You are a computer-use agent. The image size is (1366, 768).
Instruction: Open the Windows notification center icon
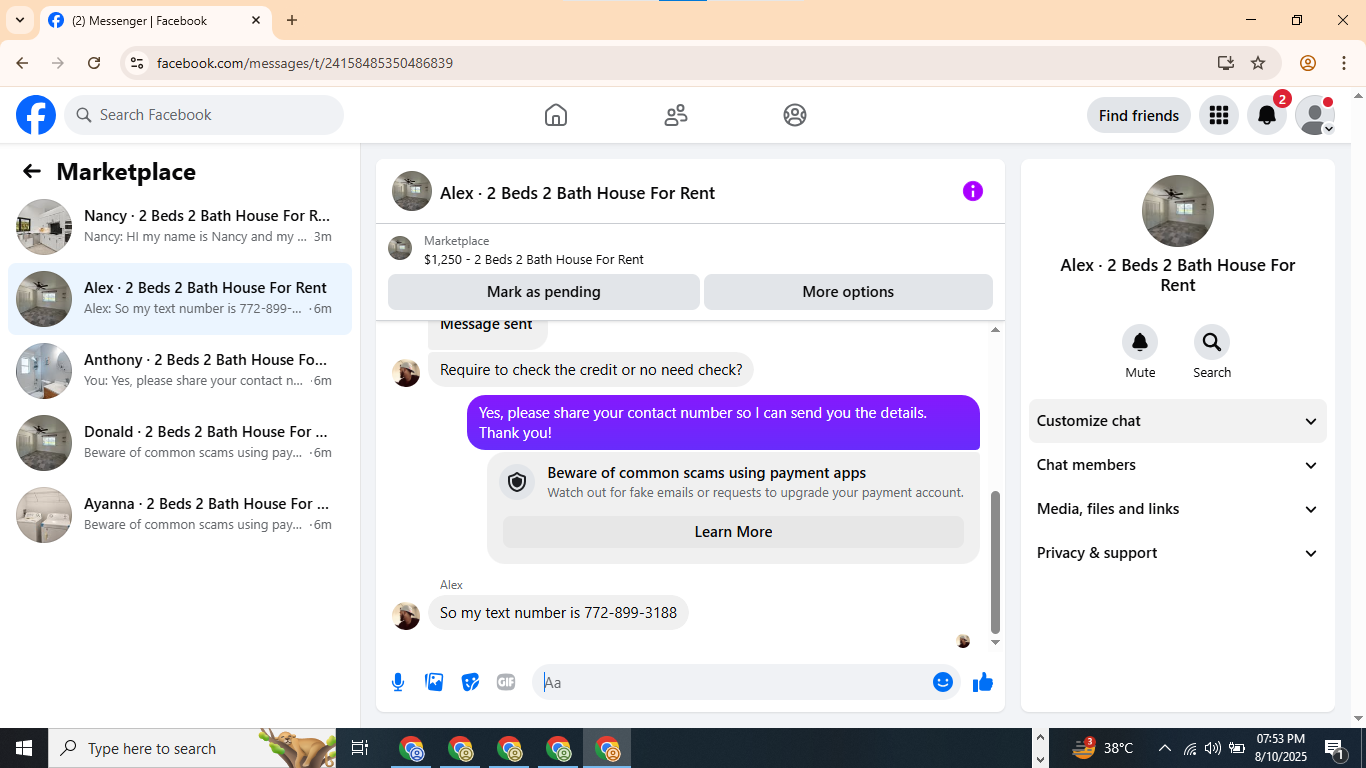1335,748
